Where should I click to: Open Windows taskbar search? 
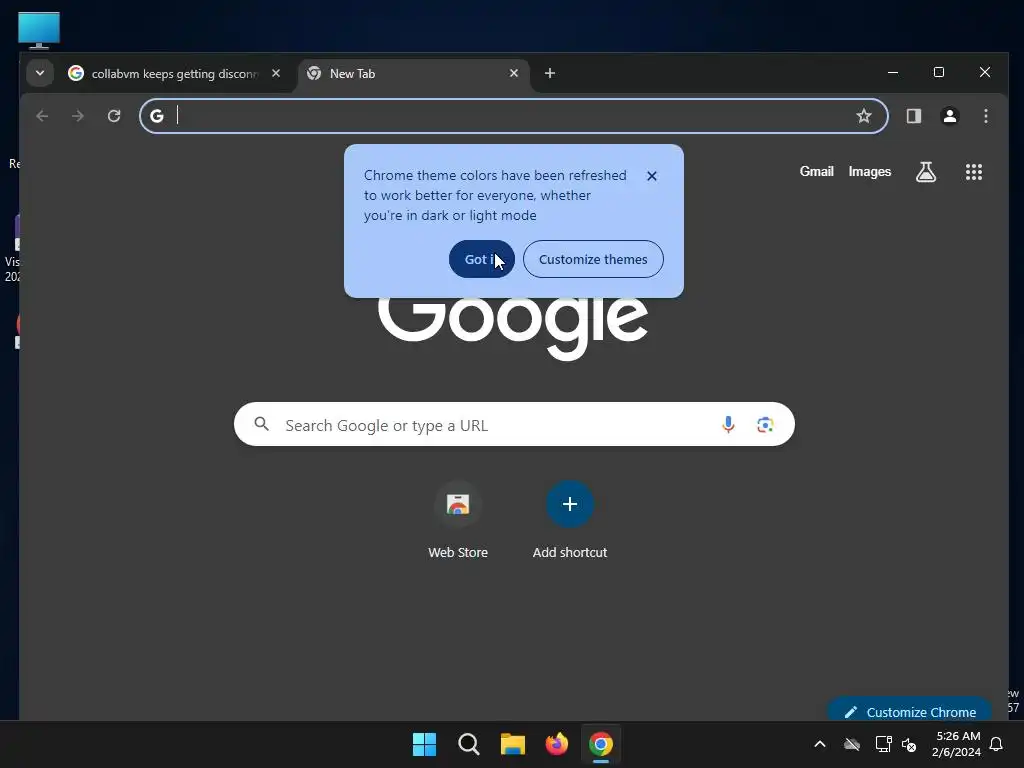469,744
